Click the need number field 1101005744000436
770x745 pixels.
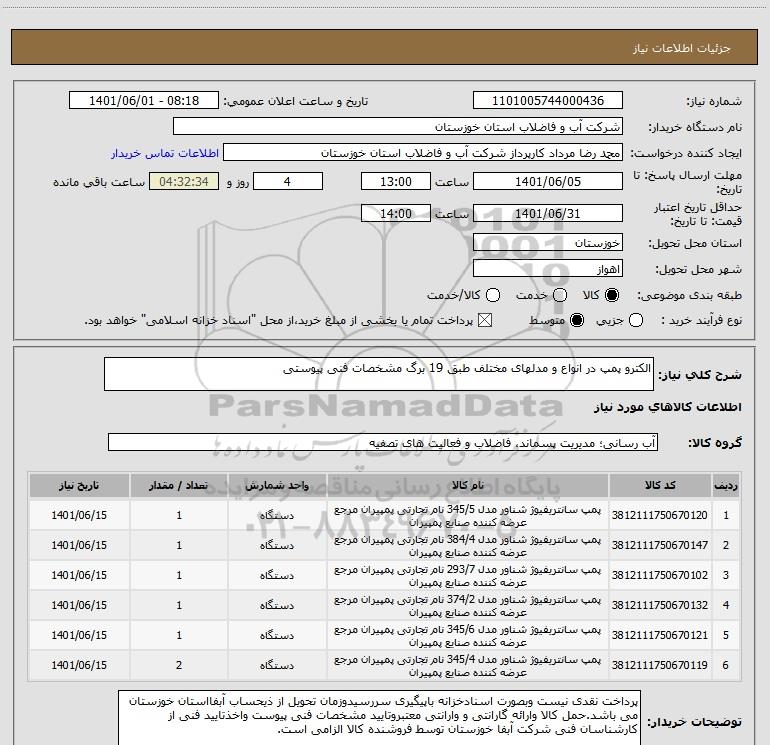pos(548,101)
